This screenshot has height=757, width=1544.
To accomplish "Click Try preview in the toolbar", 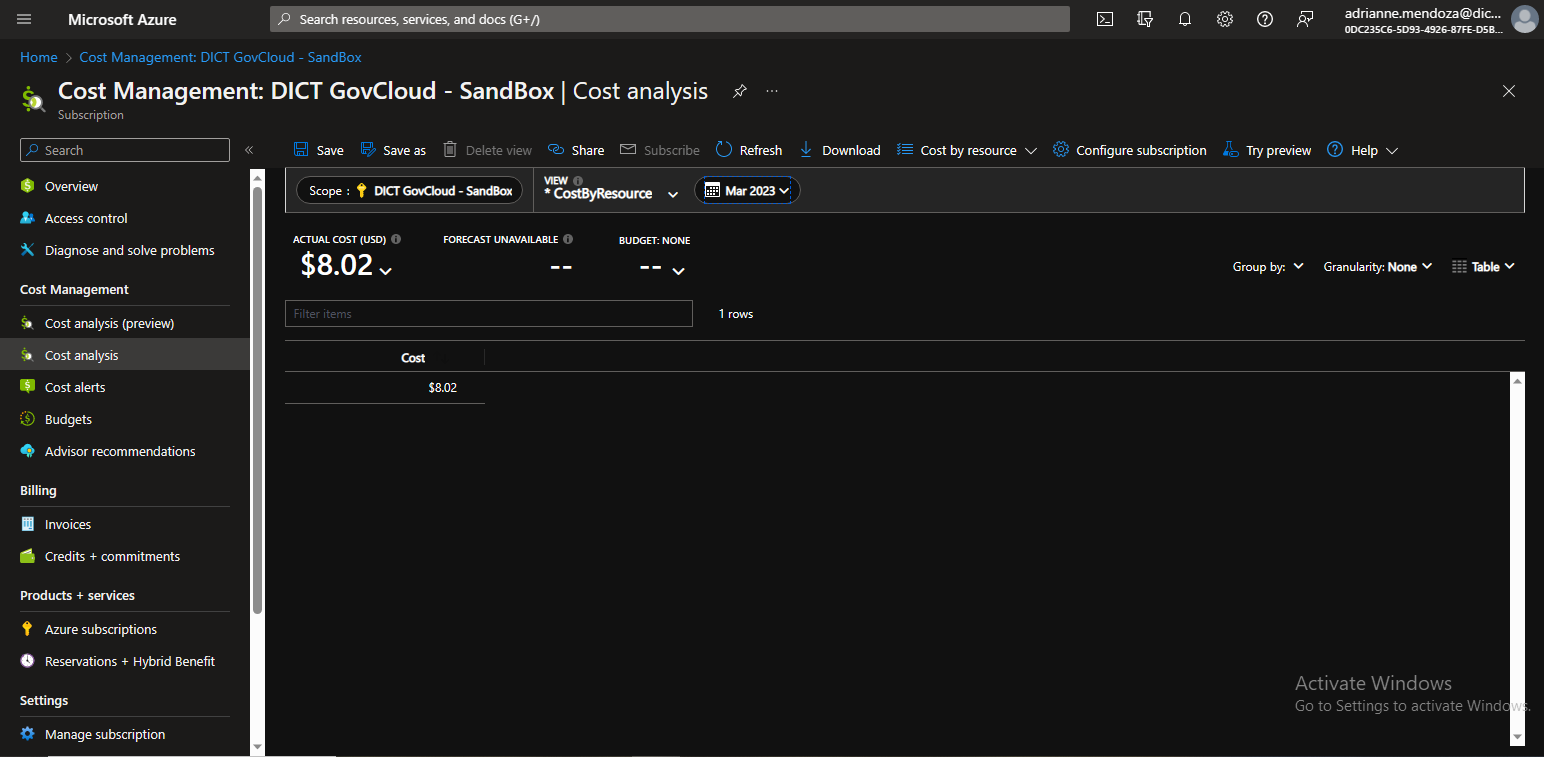I will click(1267, 150).
